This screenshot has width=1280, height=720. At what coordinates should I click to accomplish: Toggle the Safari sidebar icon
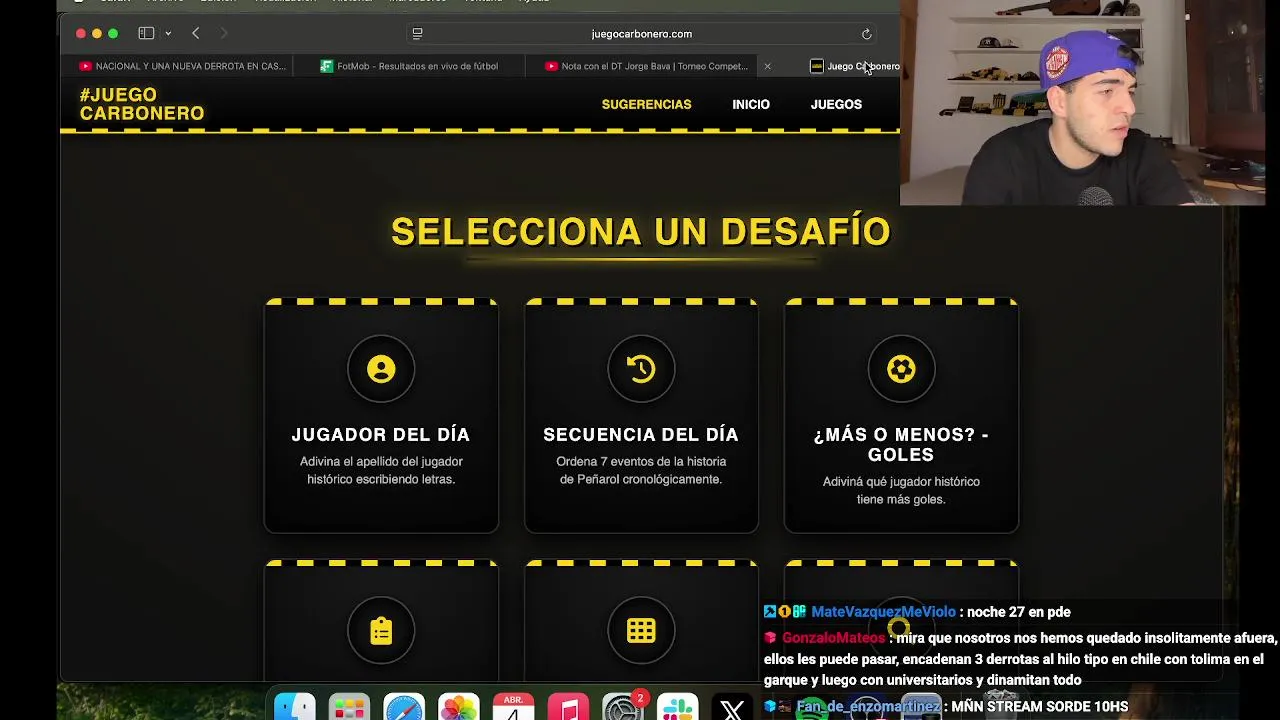click(x=146, y=33)
